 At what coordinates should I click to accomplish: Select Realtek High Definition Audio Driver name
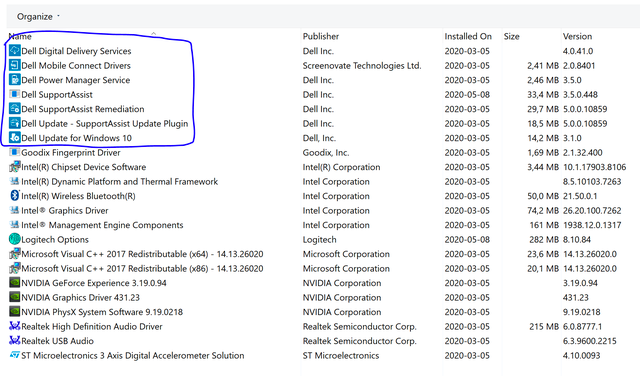point(92,327)
